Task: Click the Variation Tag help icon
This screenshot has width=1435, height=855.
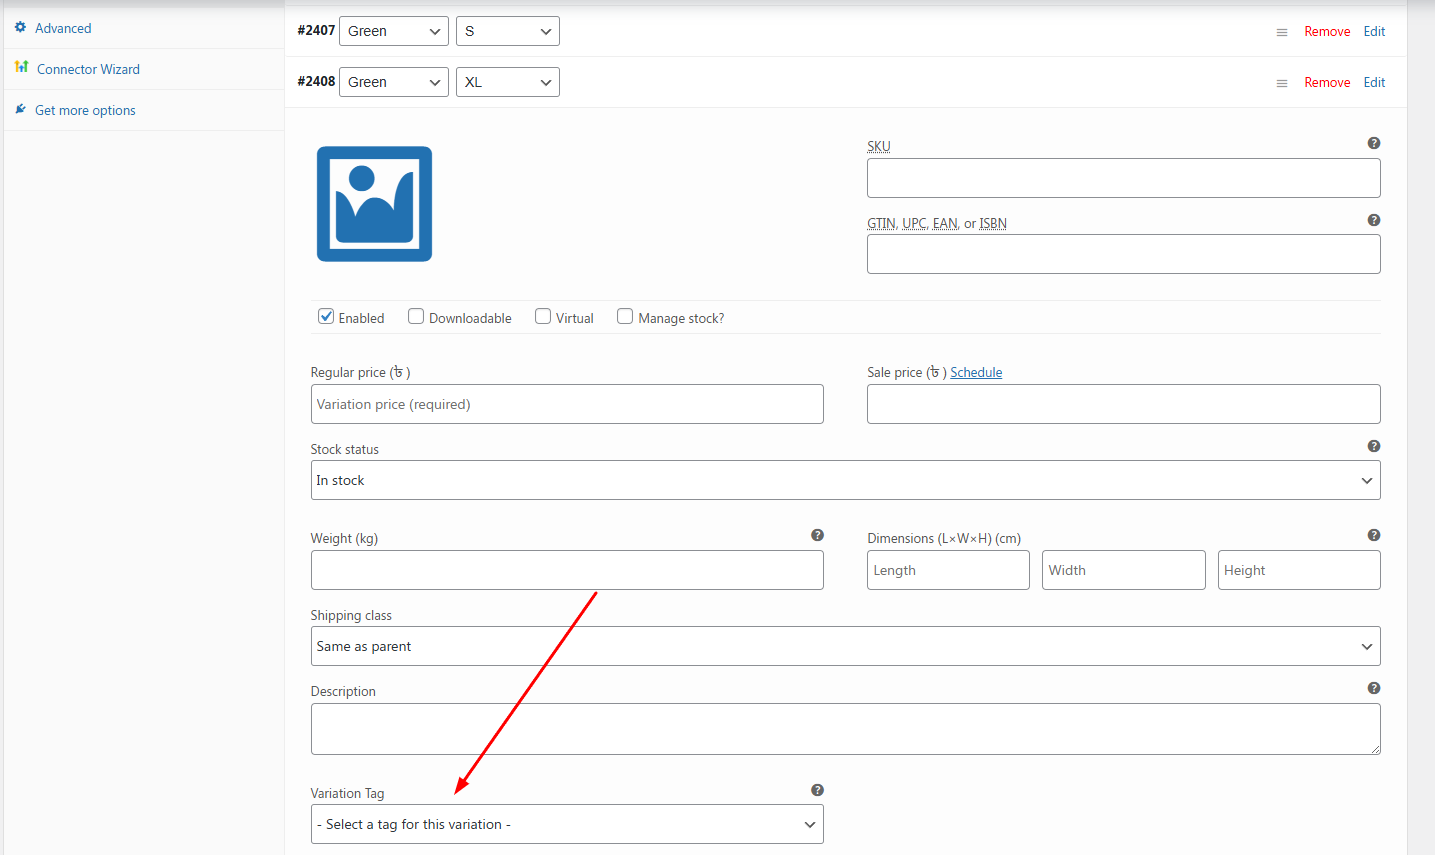Action: point(817,790)
